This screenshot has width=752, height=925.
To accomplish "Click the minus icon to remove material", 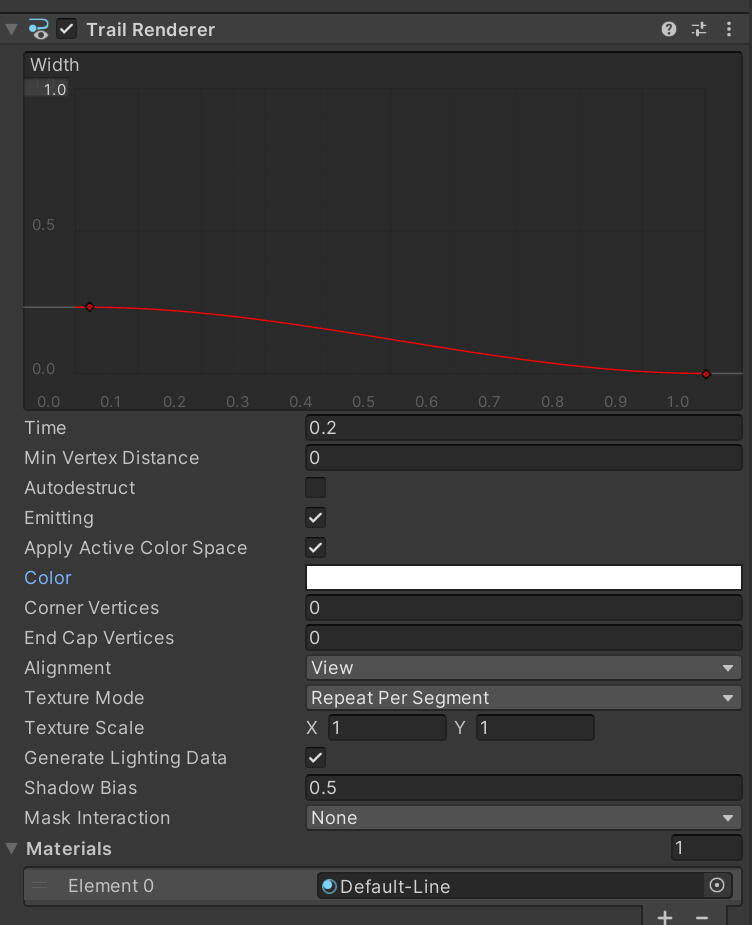I will [702, 916].
